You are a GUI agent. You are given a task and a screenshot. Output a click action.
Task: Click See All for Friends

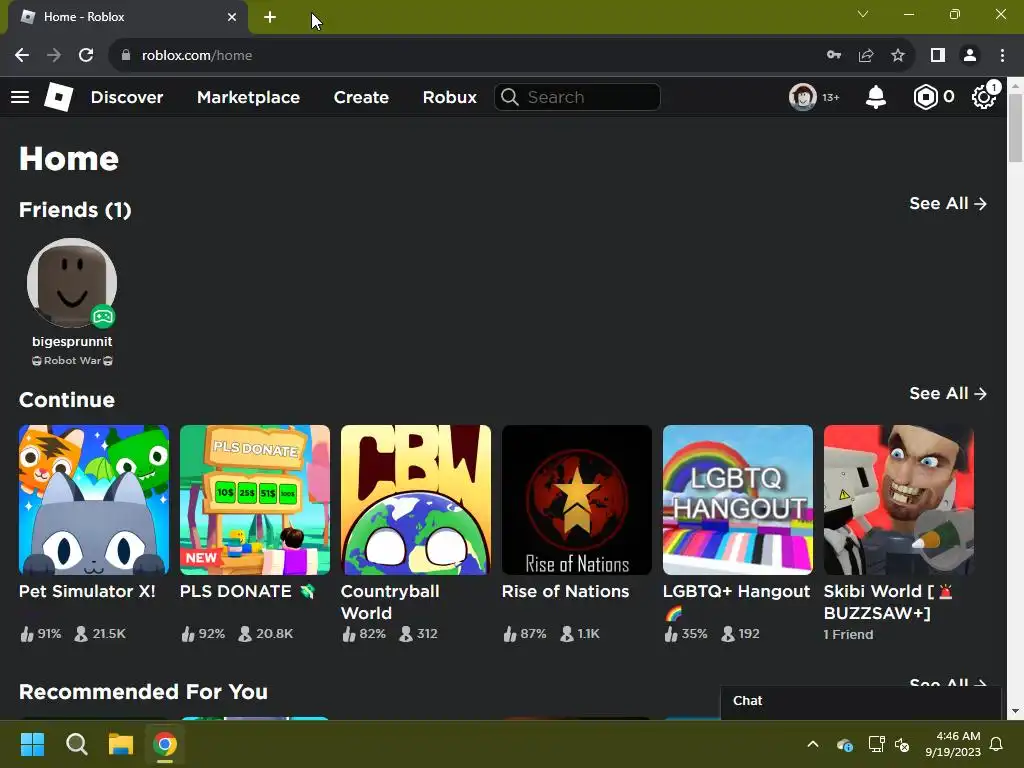pos(948,204)
